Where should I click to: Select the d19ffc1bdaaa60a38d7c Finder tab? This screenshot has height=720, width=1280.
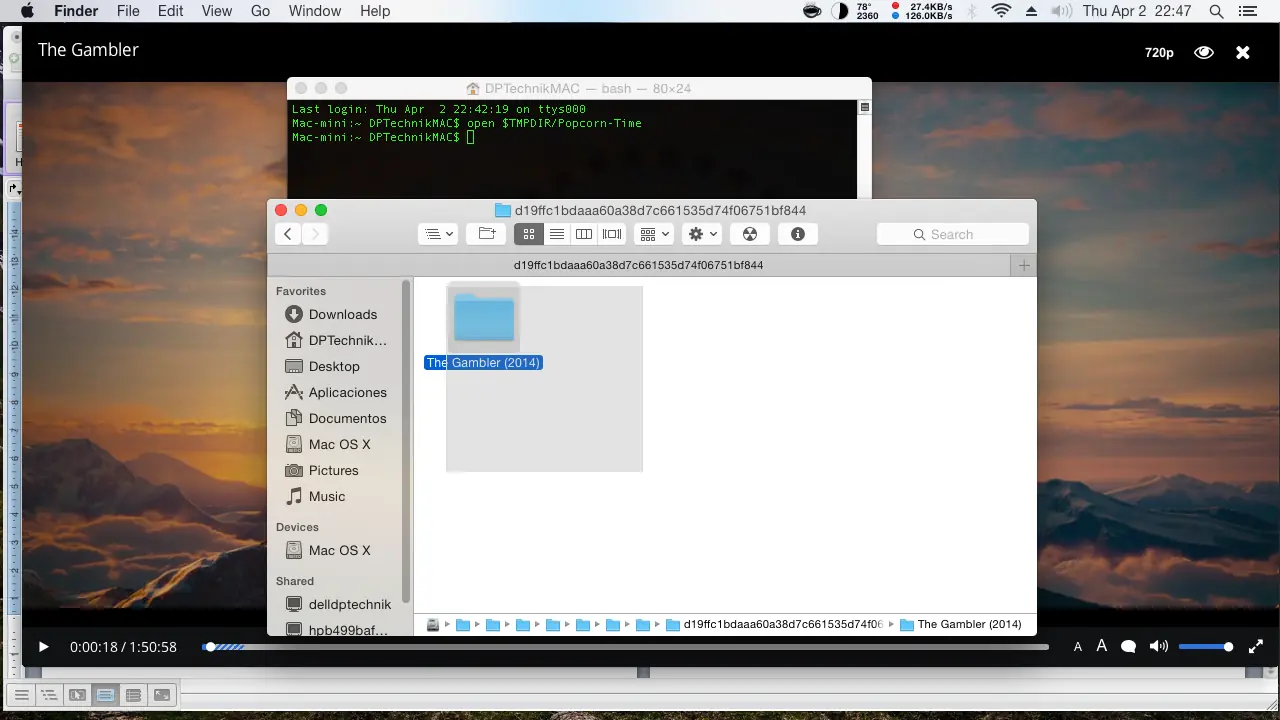[639, 265]
